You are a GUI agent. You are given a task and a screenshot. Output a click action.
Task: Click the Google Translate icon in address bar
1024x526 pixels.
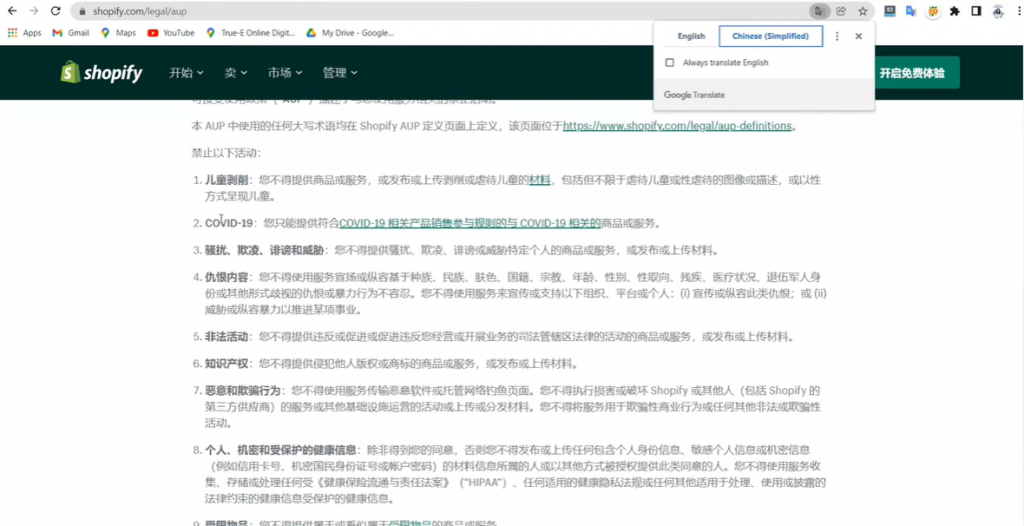[x=819, y=11]
